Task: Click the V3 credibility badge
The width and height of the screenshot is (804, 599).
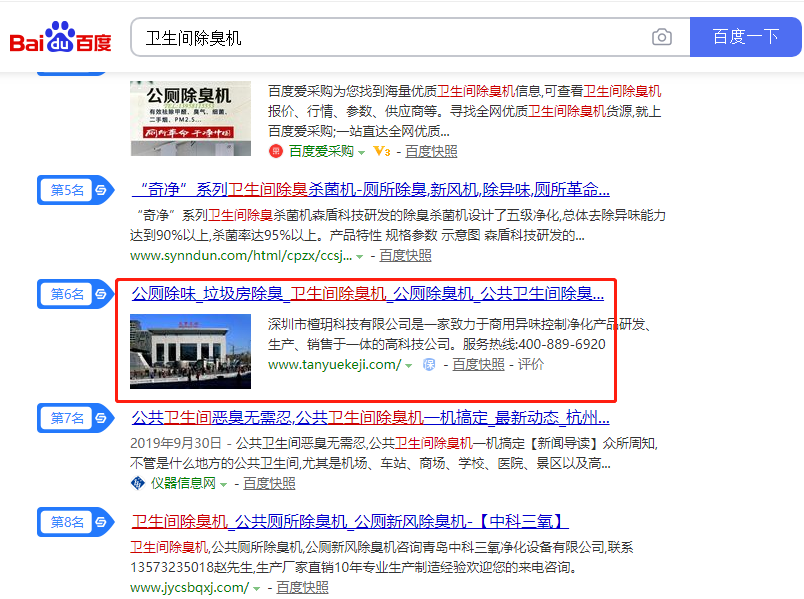Action: pos(382,151)
